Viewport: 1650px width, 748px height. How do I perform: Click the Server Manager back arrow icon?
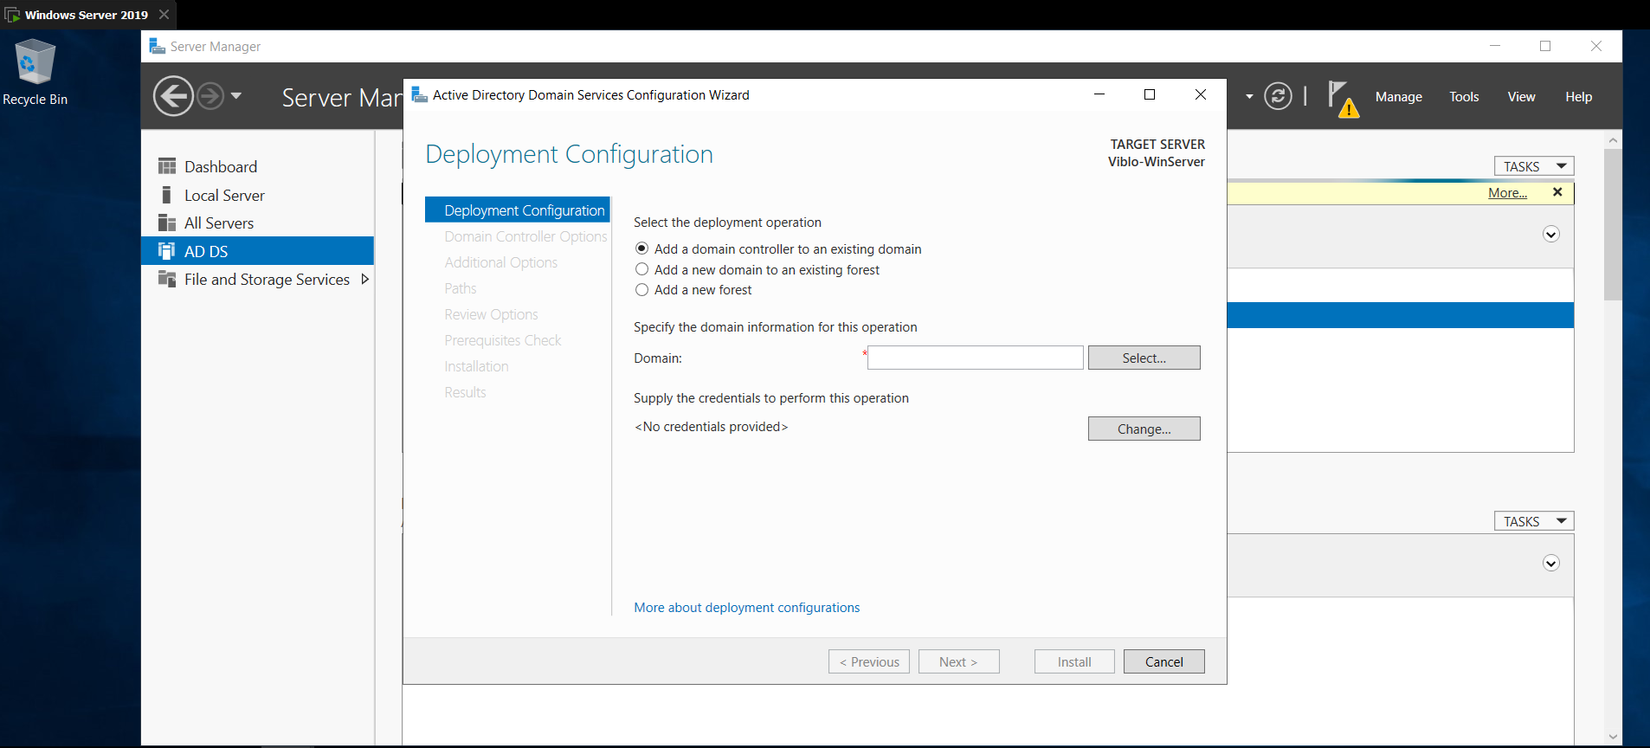click(x=173, y=96)
